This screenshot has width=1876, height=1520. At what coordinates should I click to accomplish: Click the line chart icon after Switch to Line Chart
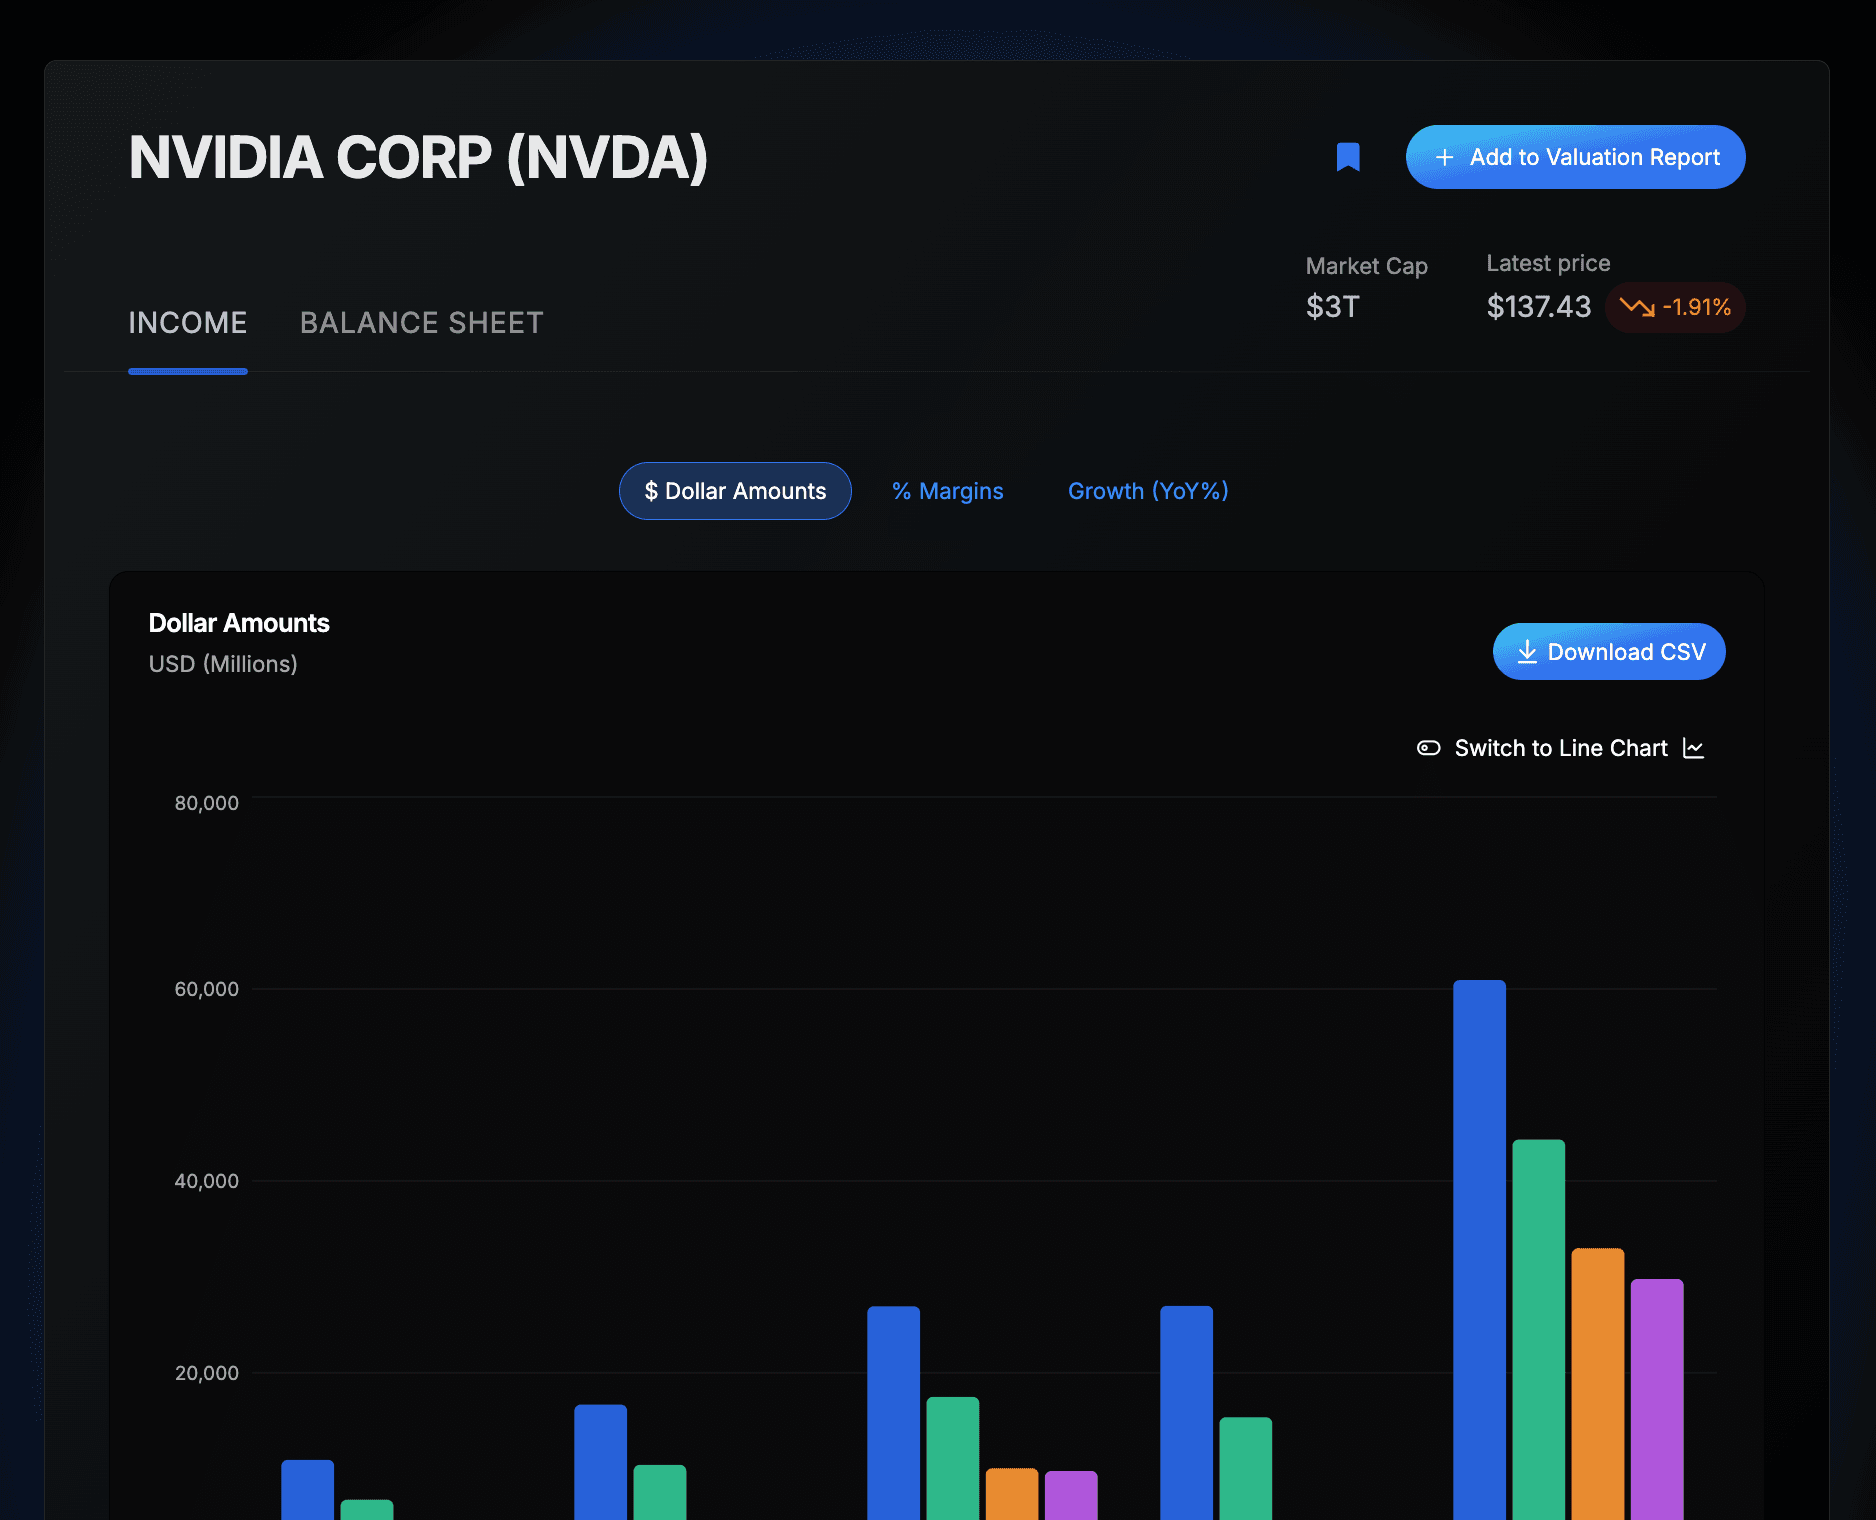click(x=1695, y=748)
